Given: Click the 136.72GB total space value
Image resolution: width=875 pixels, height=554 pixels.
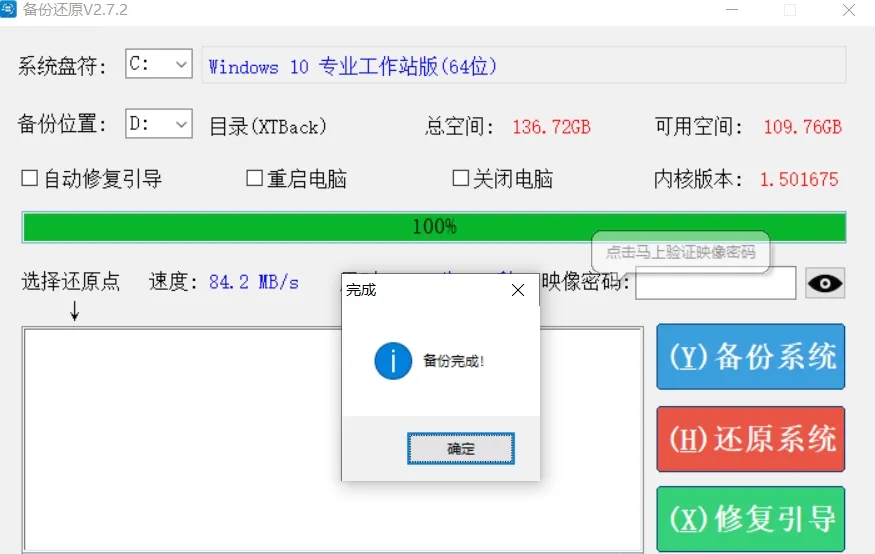Looking at the screenshot, I should (x=551, y=127).
